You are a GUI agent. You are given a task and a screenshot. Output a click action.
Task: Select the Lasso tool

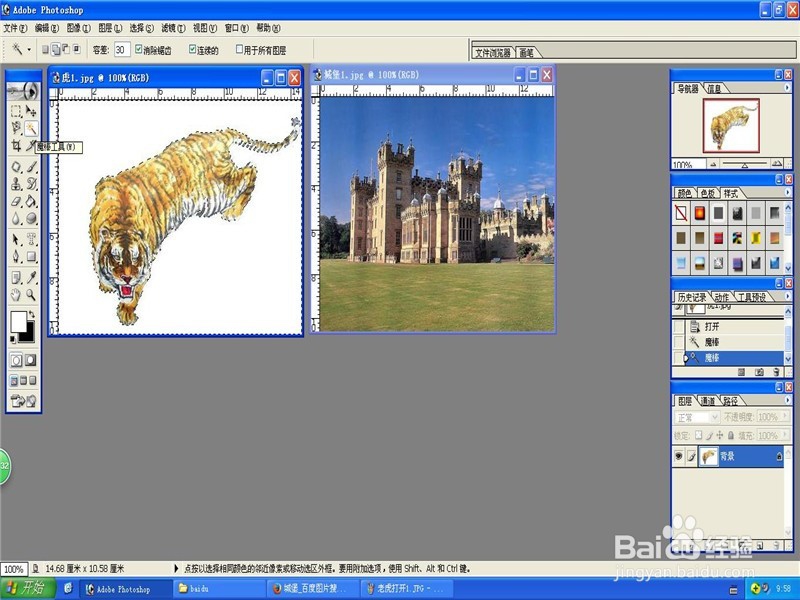point(16,128)
